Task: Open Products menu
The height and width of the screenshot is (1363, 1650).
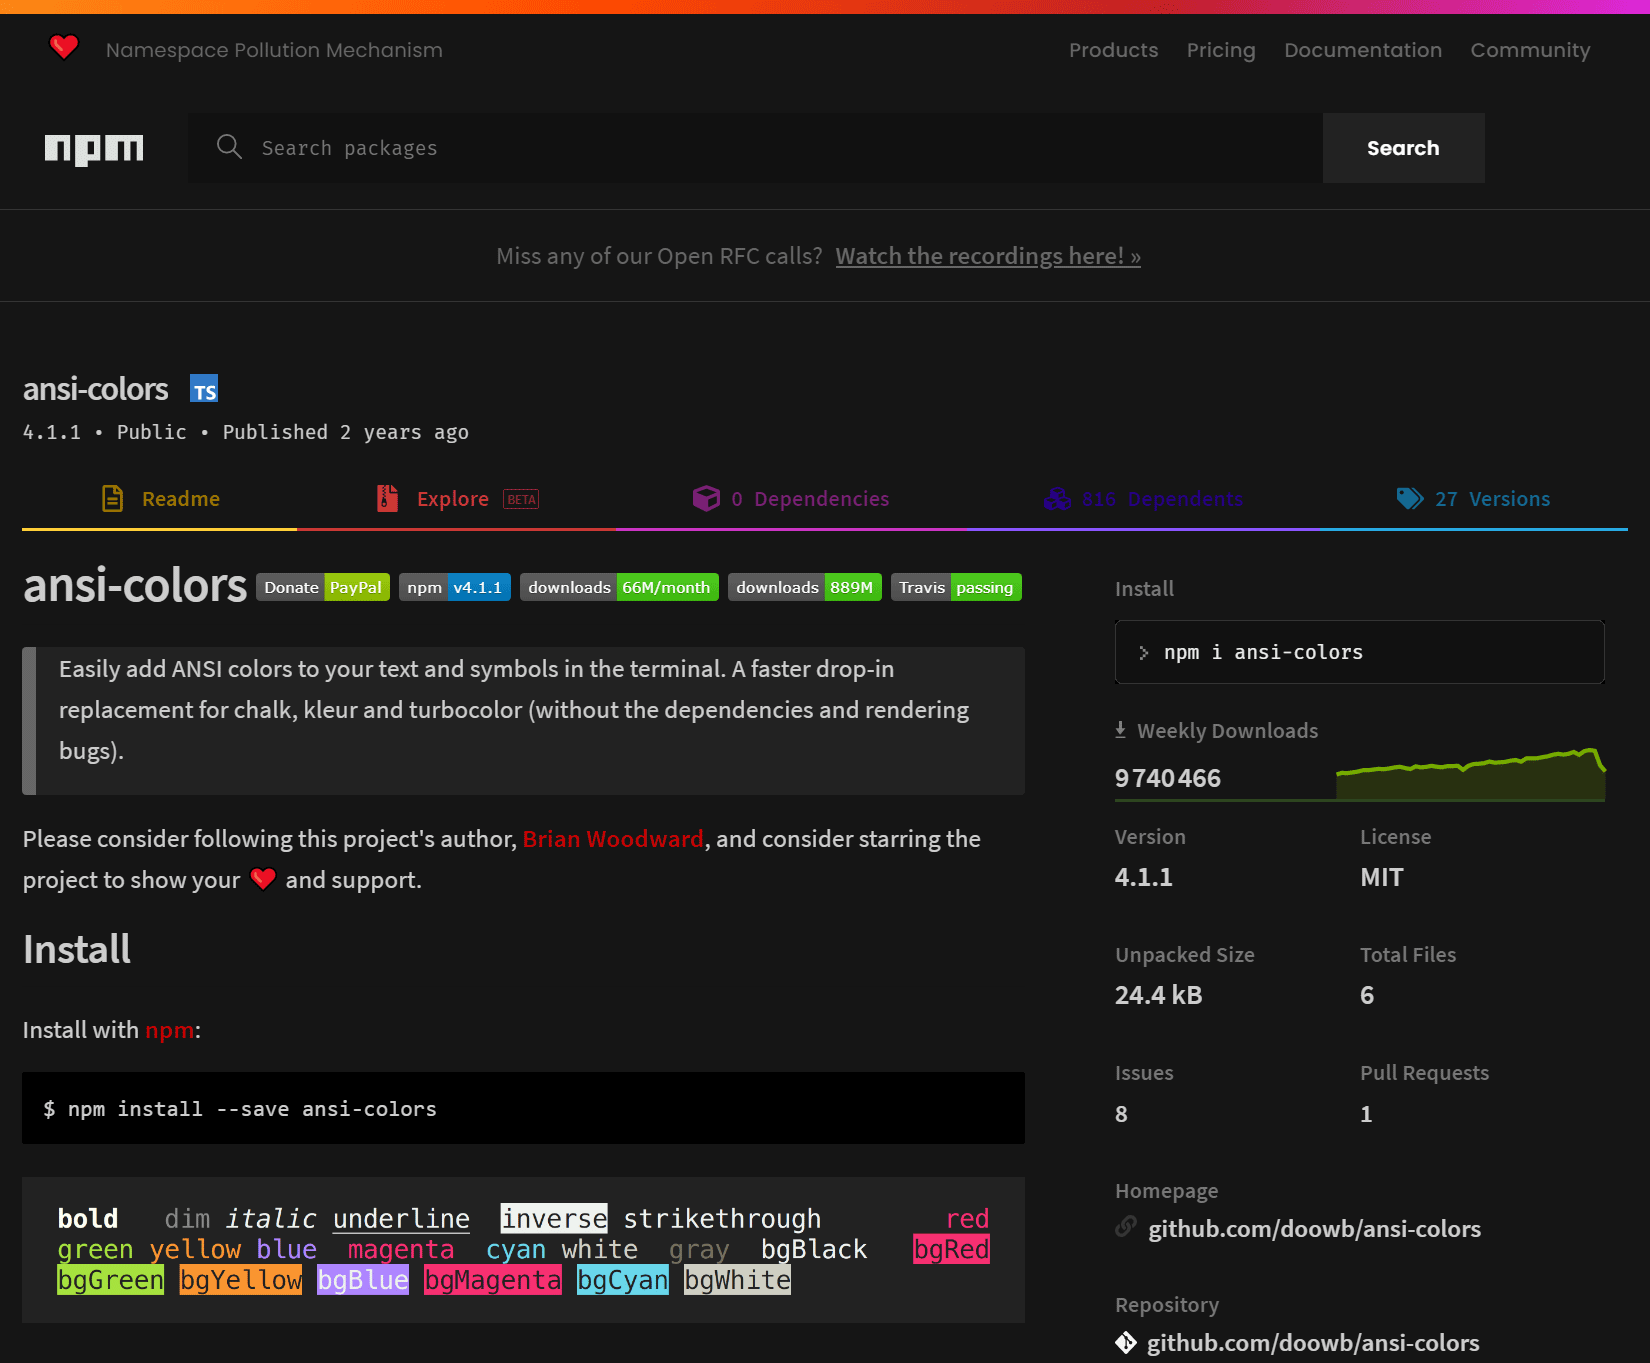Action: tap(1113, 50)
